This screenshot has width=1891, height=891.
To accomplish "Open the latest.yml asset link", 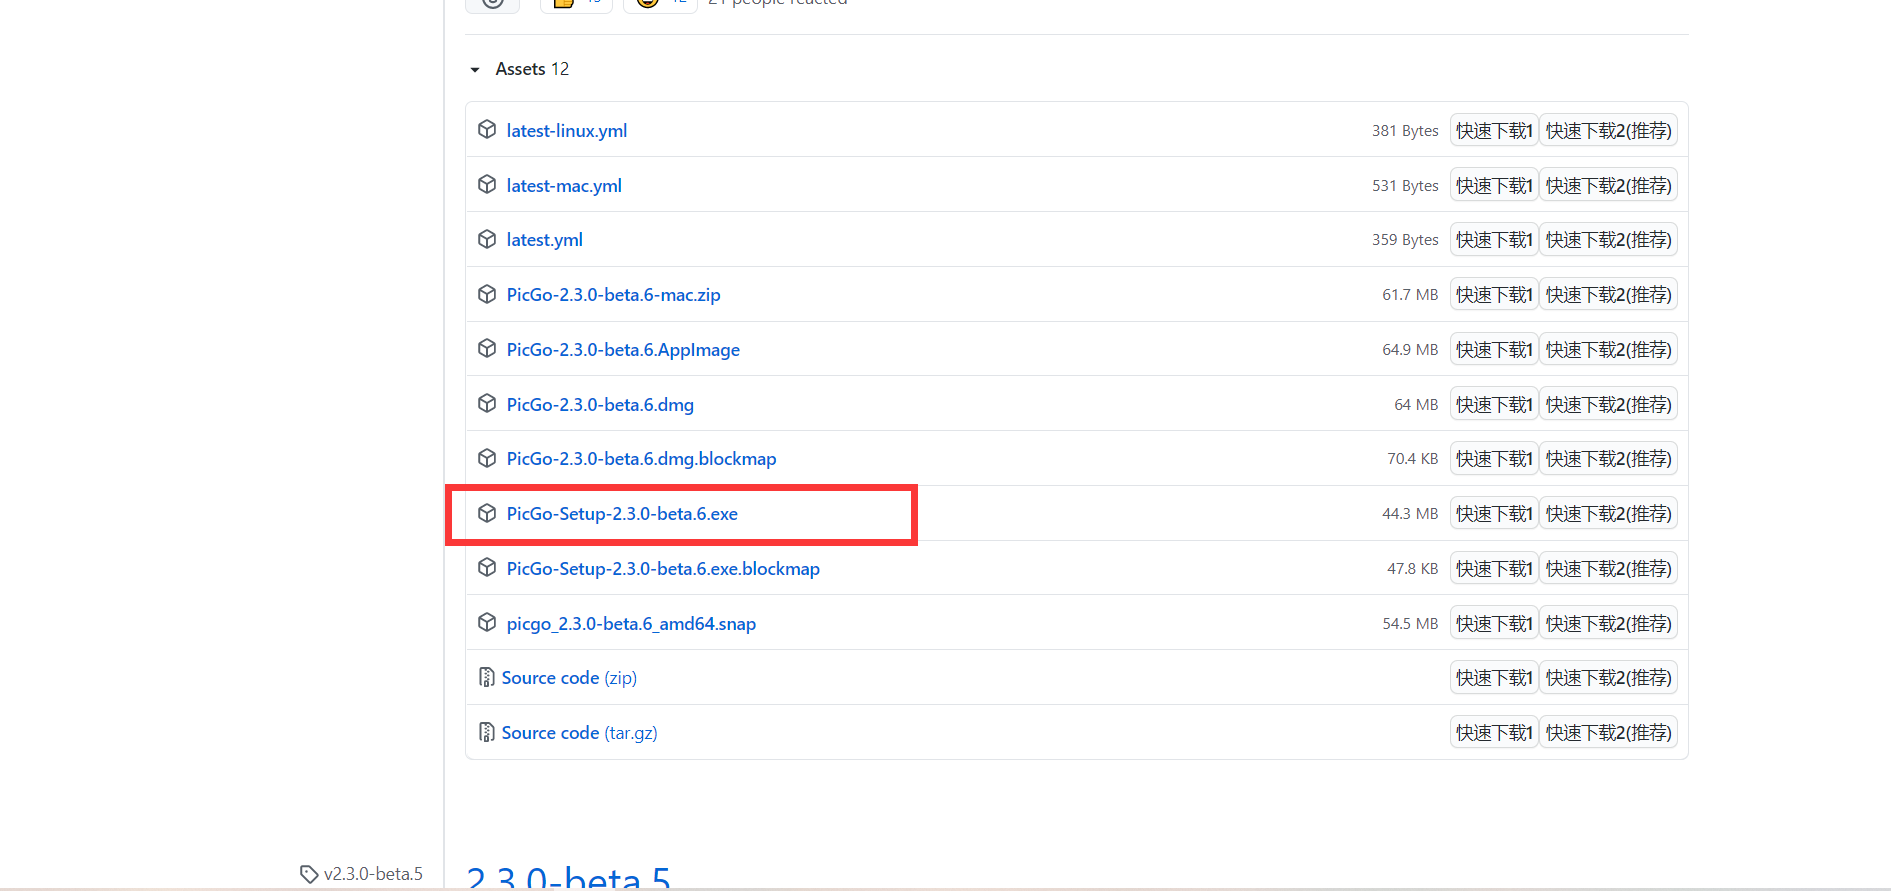I will click(x=545, y=240).
